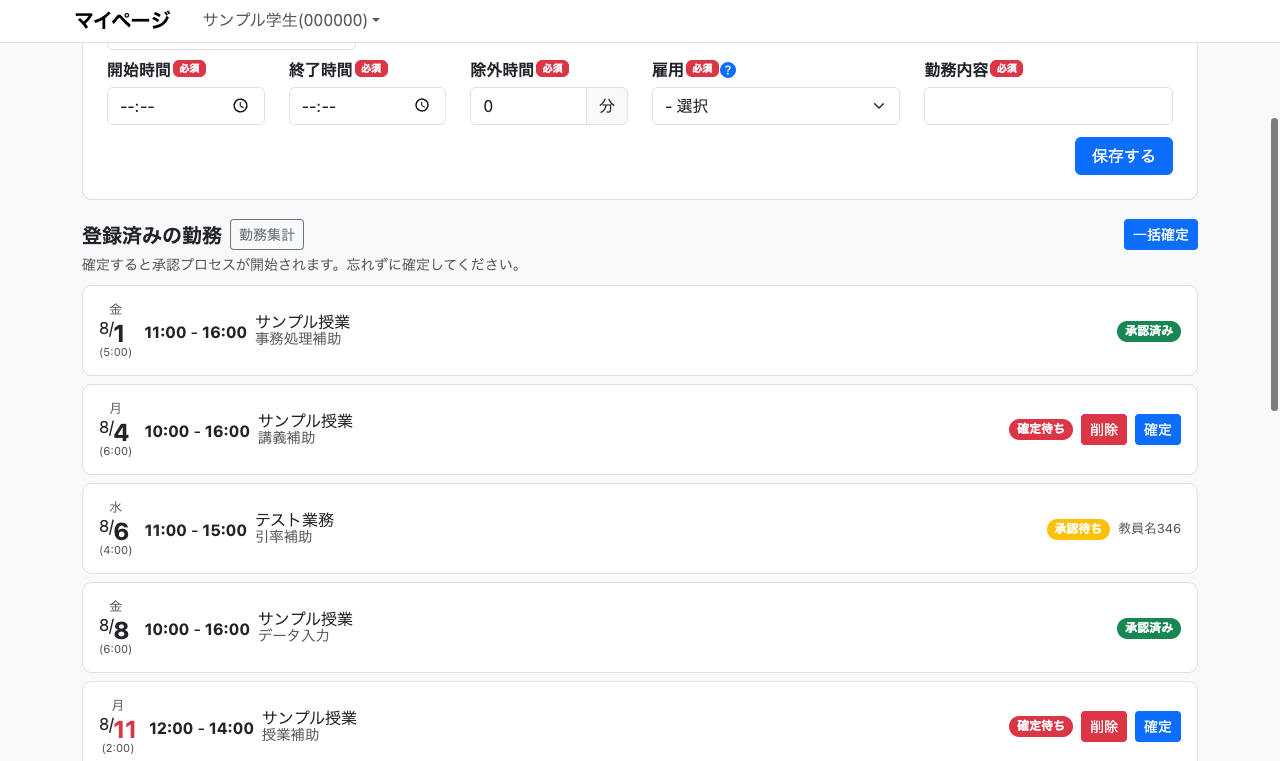Viewport: 1280px width, 761px height.
Task: Click the 一括確定 button
Action: pos(1161,235)
